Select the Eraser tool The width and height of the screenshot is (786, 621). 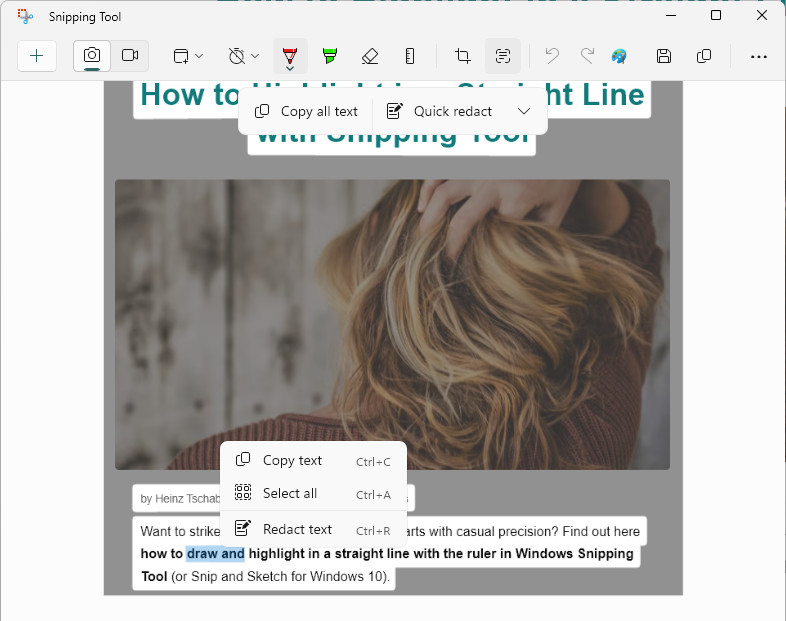(x=370, y=56)
